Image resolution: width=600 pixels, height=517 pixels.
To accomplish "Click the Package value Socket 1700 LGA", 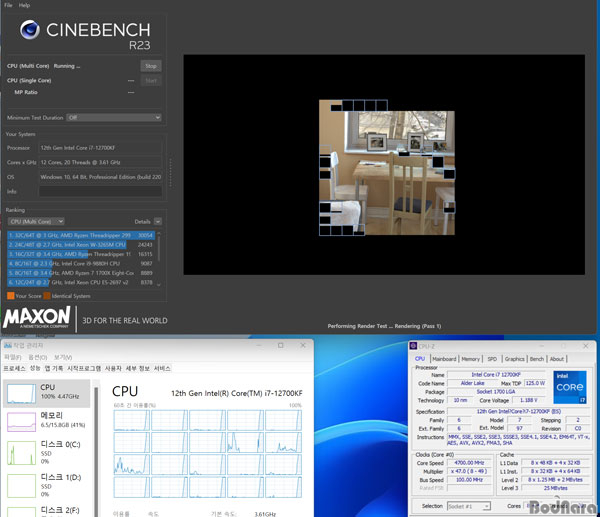I will (x=496, y=391).
